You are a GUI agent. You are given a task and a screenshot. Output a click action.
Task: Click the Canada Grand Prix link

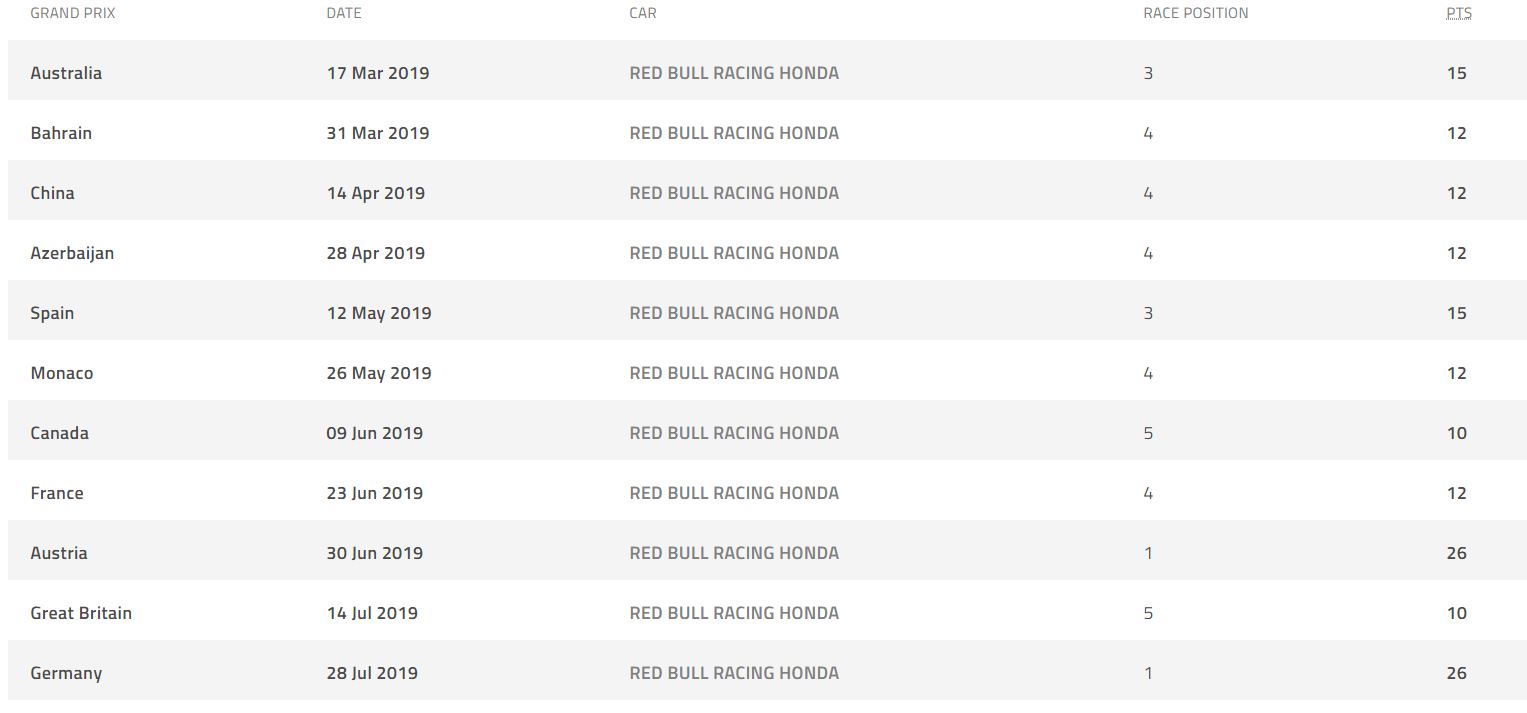[x=60, y=433]
